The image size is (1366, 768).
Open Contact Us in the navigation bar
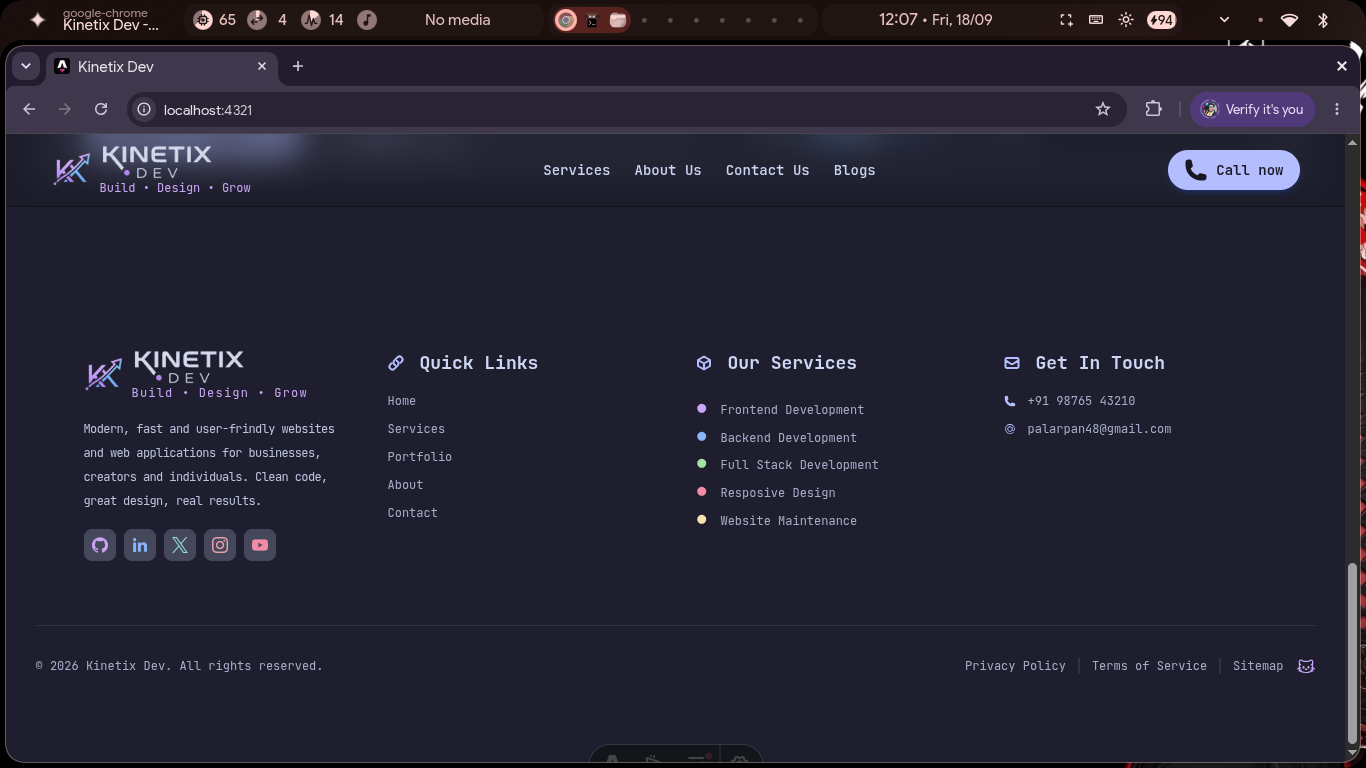[x=768, y=170]
